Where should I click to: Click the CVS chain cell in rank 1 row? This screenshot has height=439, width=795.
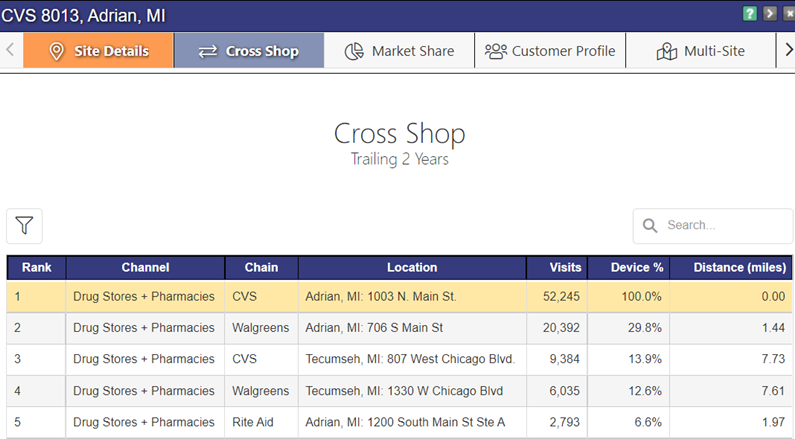coord(262,297)
